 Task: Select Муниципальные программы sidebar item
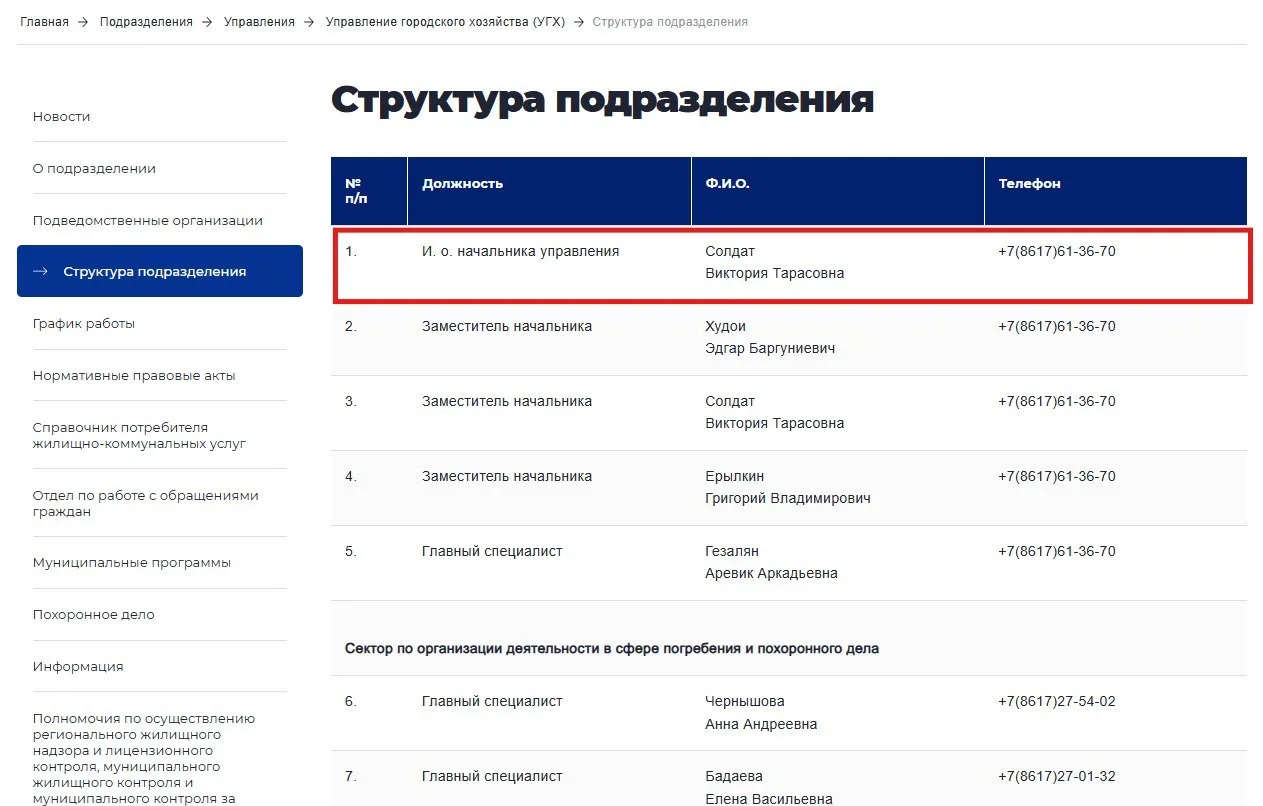131,563
